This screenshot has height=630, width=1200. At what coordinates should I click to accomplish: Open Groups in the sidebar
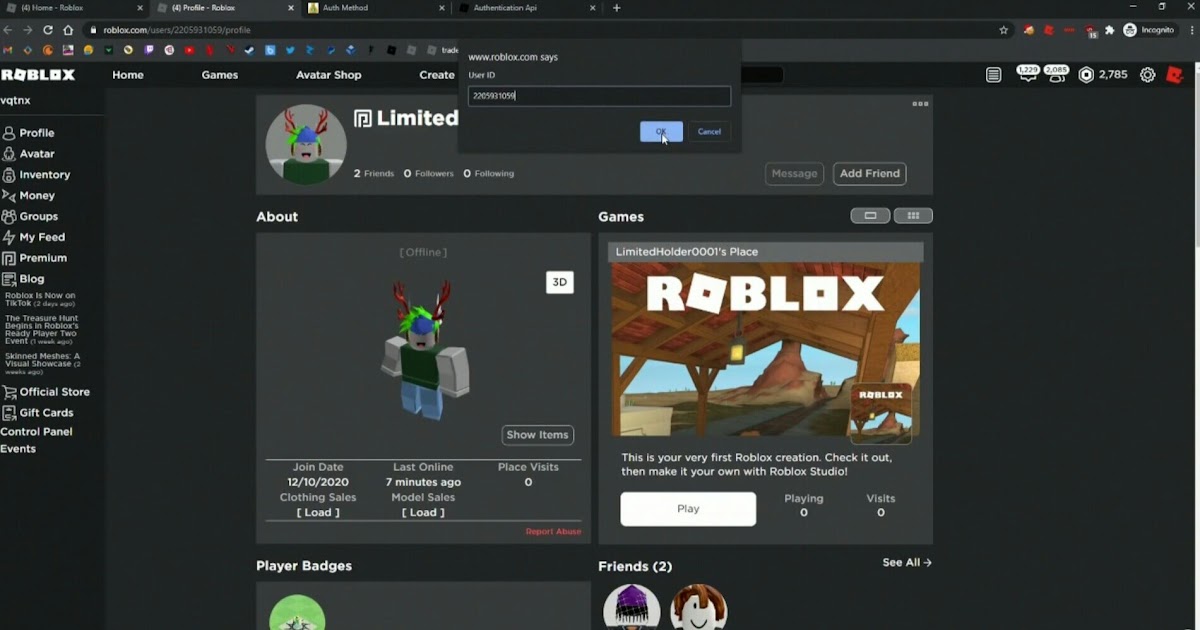pos(30,216)
